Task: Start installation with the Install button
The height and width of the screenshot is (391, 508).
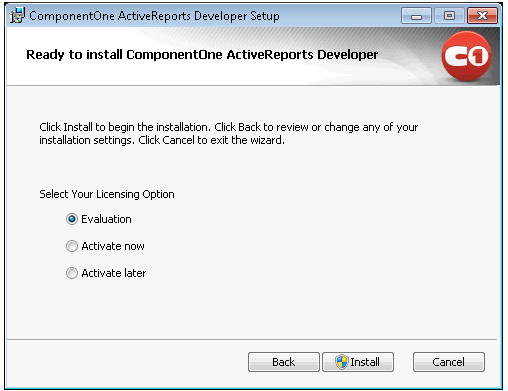Action: click(x=358, y=362)
